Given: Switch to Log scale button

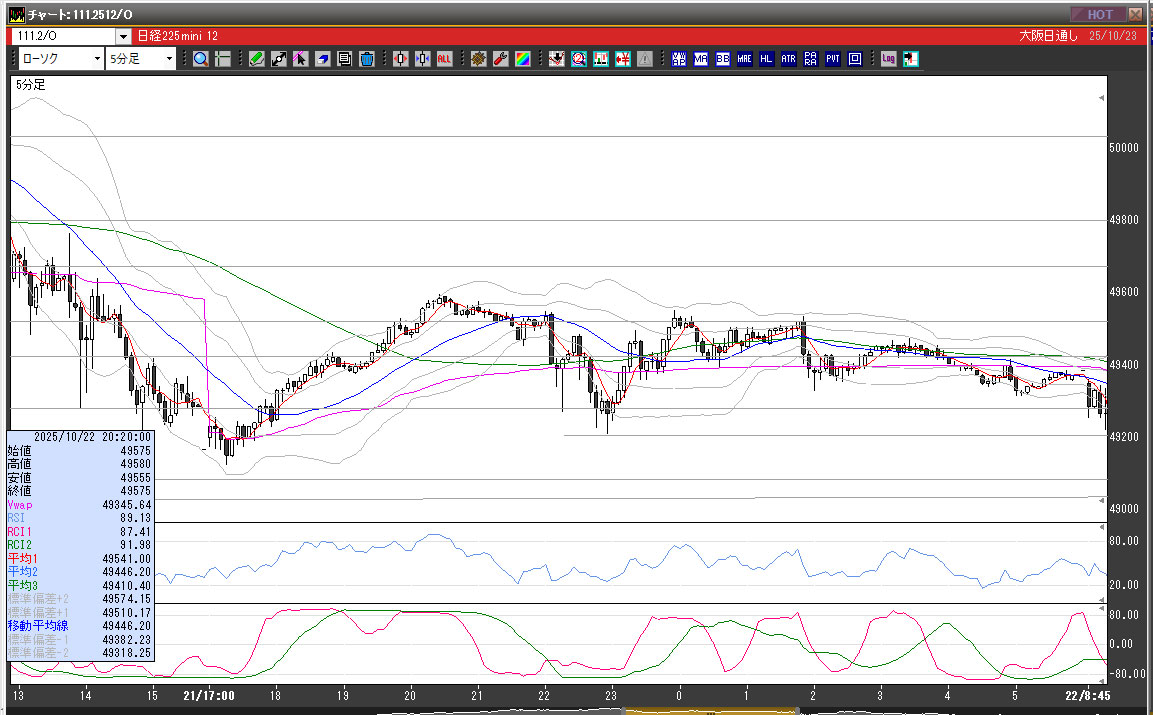Looking at the screenshot, I should (888, 59).
